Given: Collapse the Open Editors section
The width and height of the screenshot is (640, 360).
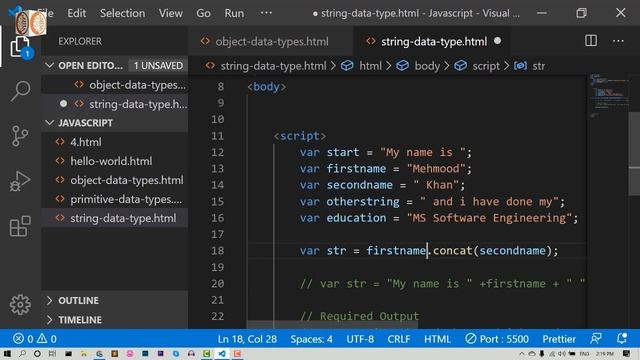Looking at the screenshot, I should 49,65.
